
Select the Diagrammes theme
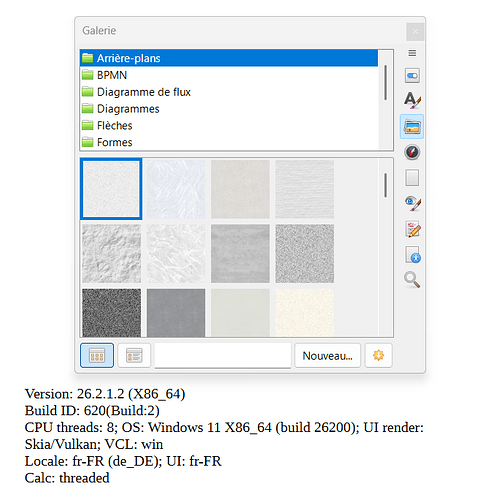click(x=229, y=109)
